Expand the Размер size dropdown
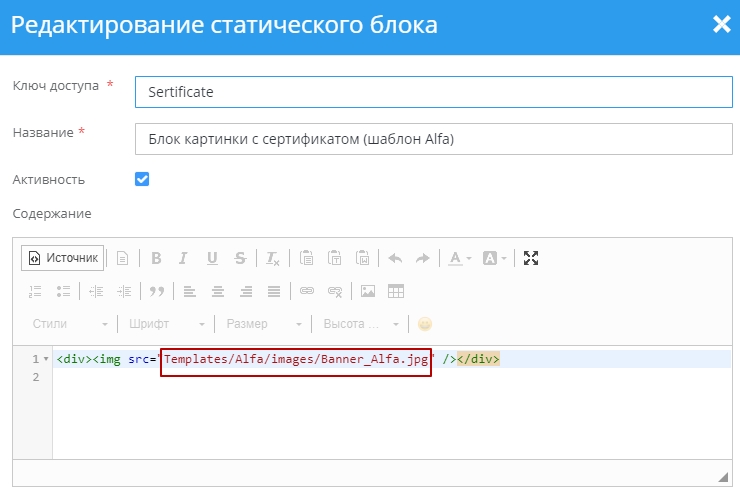 (264, 324)
